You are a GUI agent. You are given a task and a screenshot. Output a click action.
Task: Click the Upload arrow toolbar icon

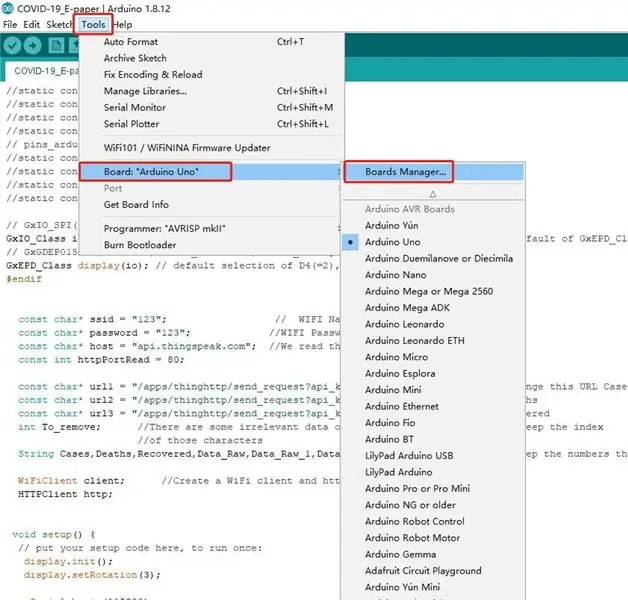(32, 46)
